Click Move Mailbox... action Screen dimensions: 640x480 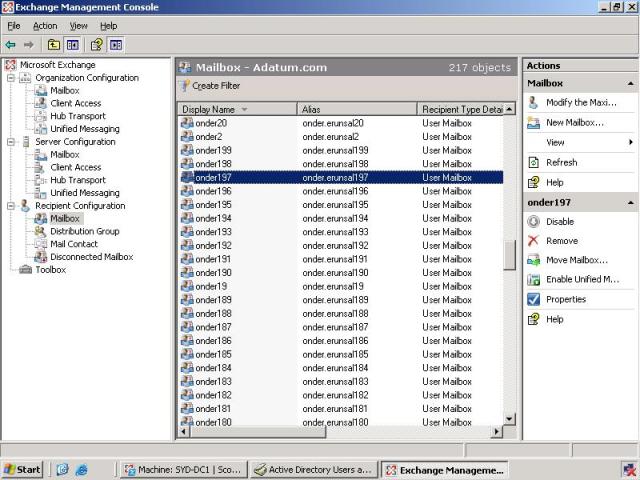577,260
